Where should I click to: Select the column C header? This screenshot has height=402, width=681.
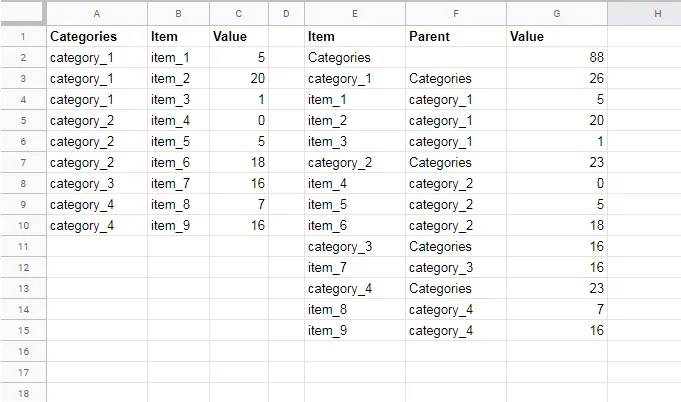tap(239, 14)
